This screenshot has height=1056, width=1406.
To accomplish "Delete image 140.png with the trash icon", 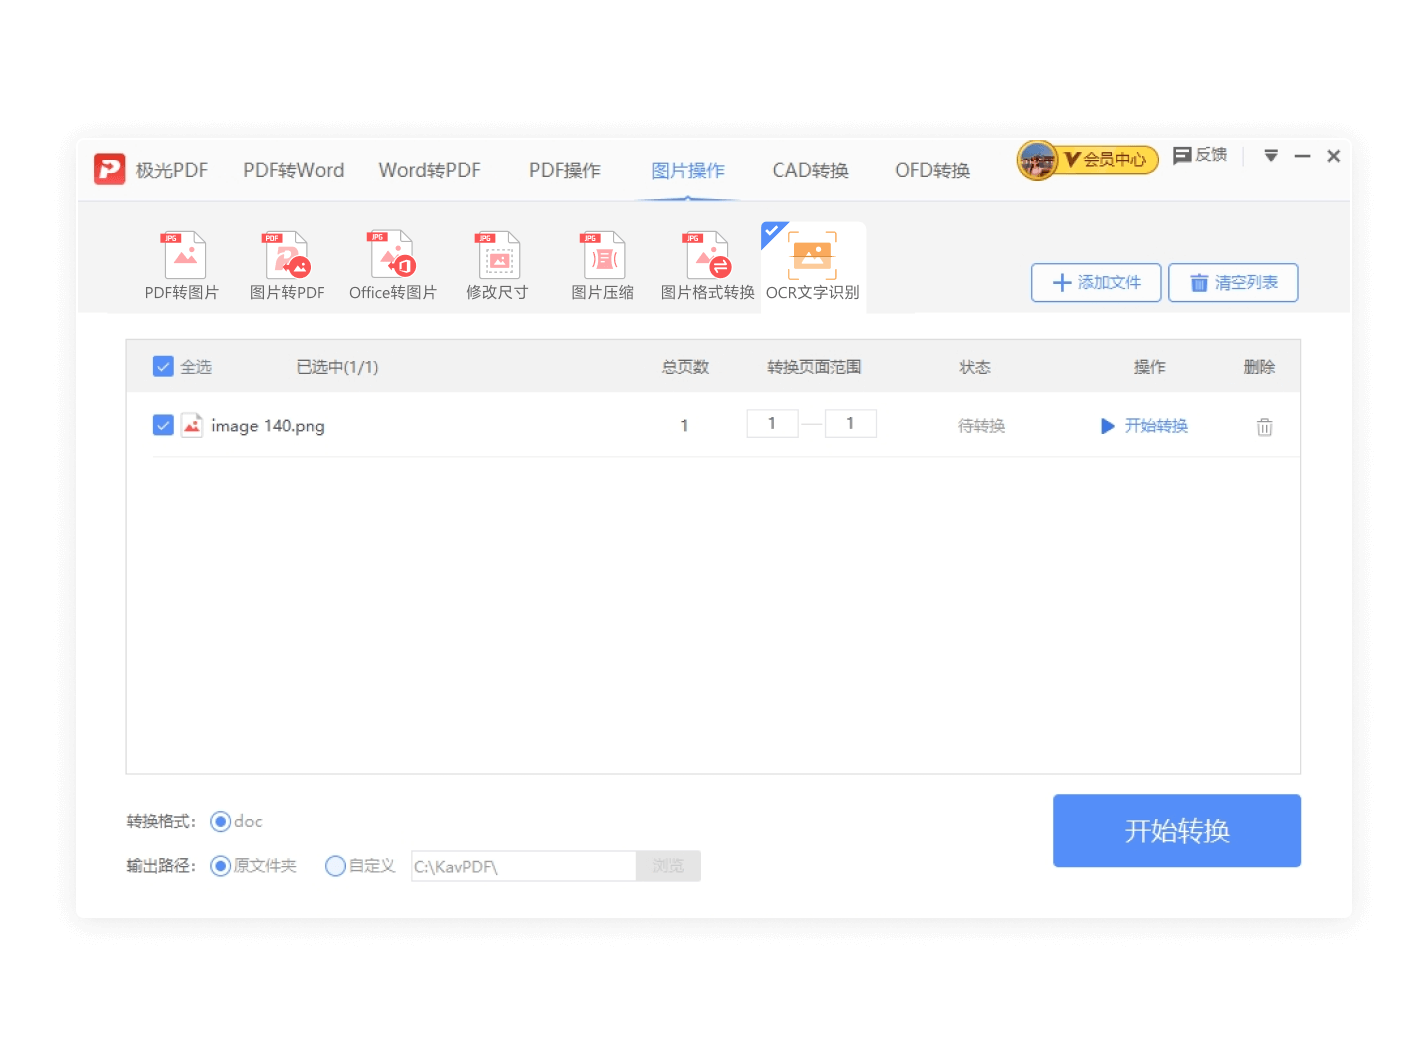I will (x=1264, y=426).
